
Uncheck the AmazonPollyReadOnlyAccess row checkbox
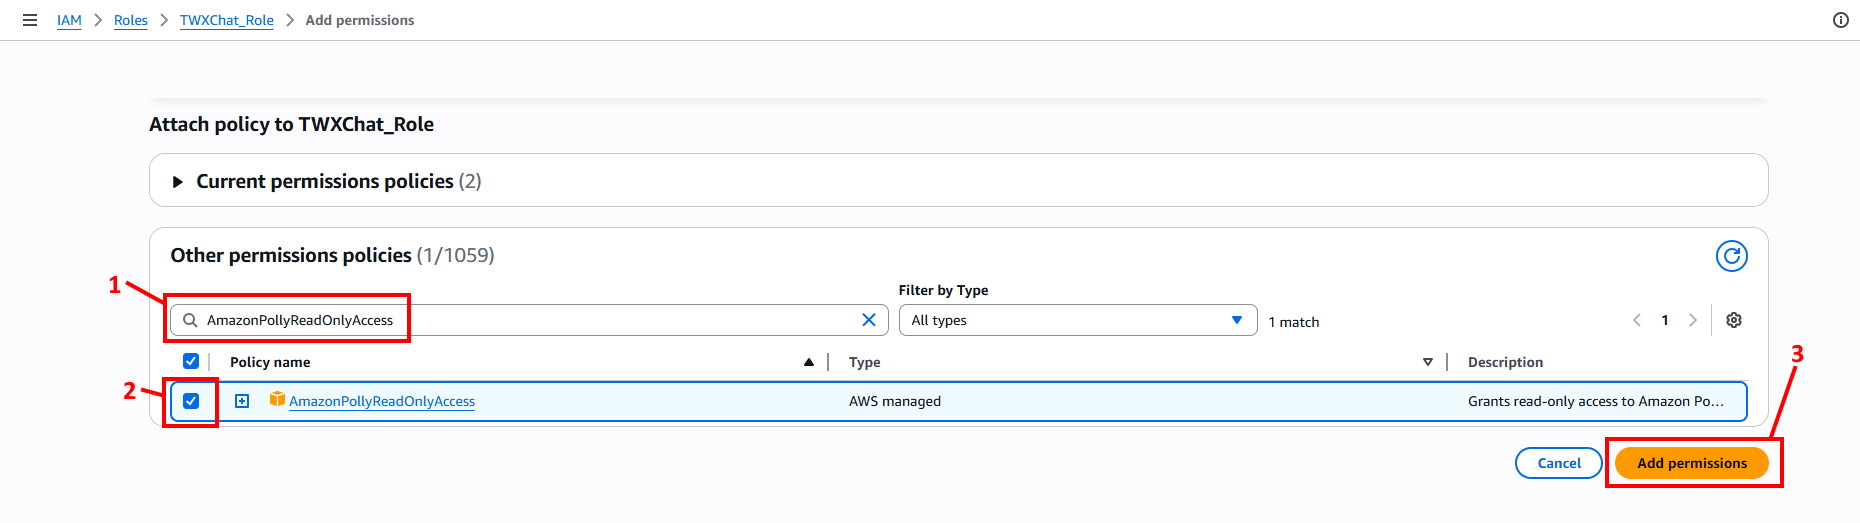(x=191, y=401)
